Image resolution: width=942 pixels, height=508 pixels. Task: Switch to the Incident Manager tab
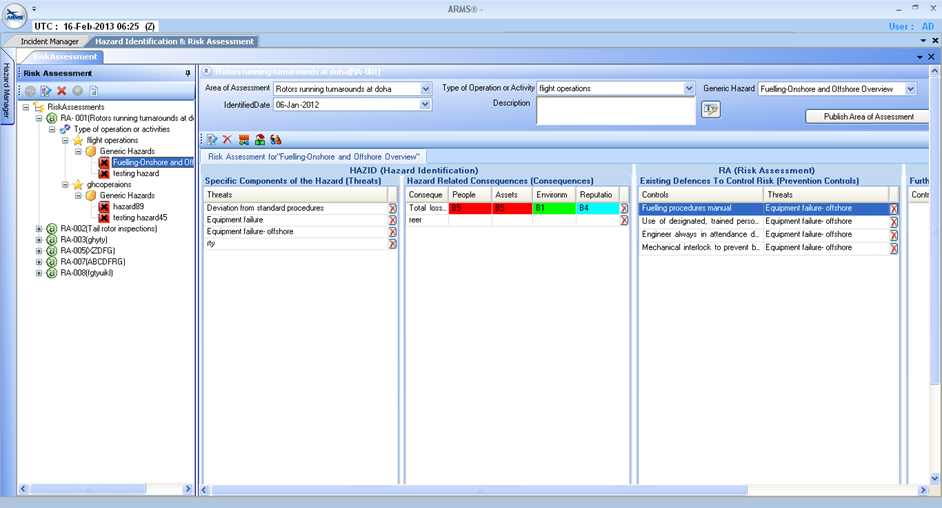click(x=50, y=41)
